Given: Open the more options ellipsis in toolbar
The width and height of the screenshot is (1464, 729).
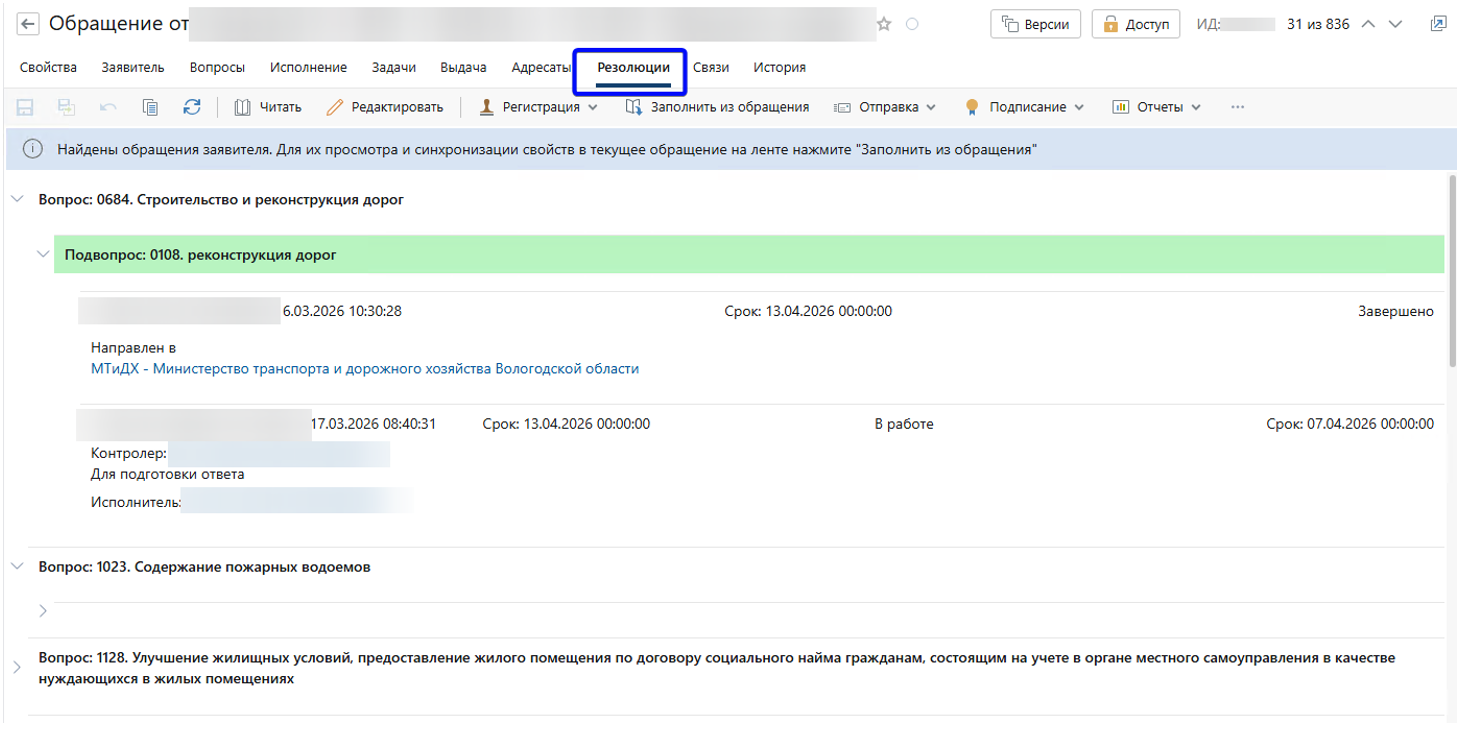Looking at the screenshot, I should 1238,107.
